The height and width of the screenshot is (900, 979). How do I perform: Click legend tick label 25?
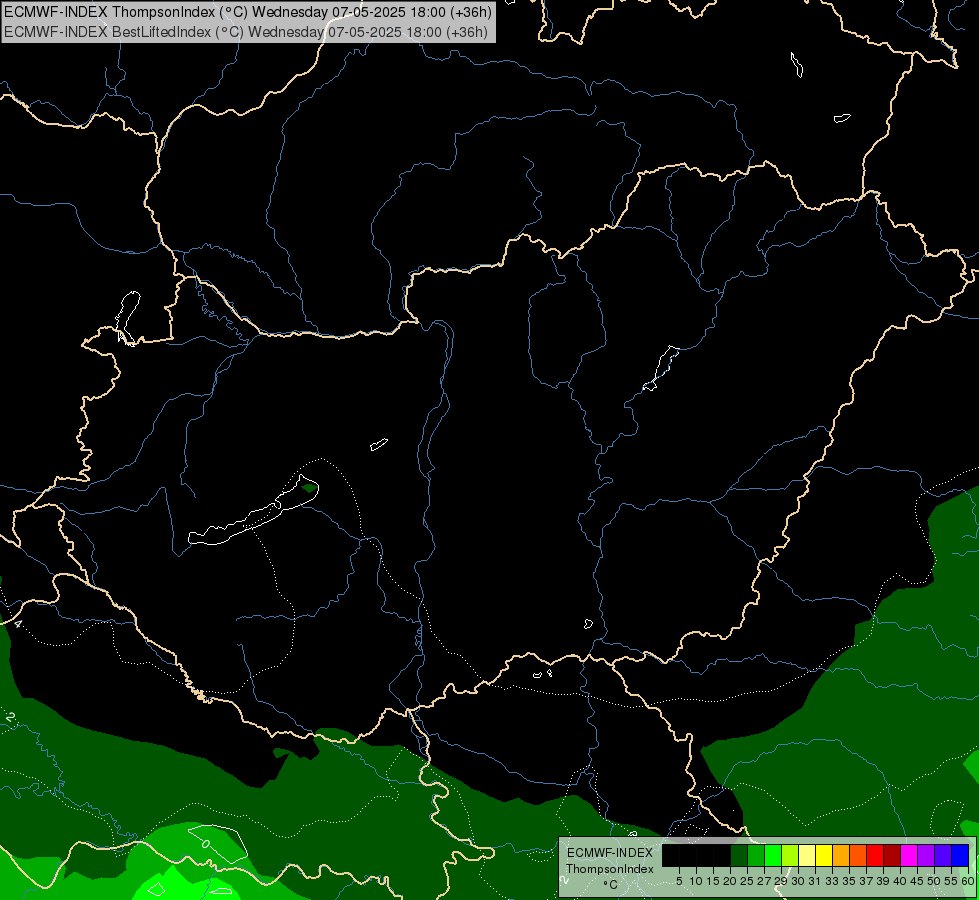(x=747, y=881)
